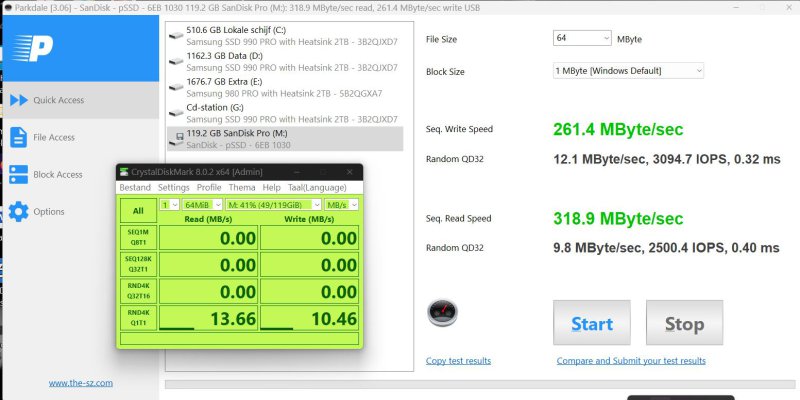Run SEQ1M Q8T1 test

pyautogui.click(x=138, y=237)
